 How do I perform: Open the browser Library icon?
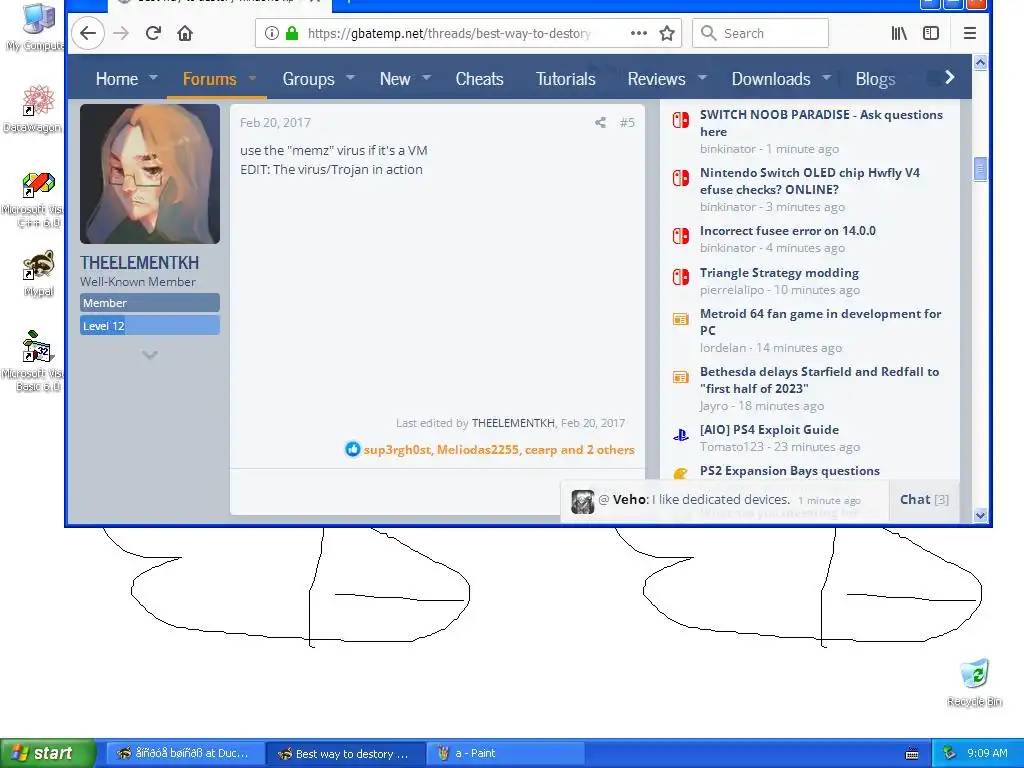899,33
